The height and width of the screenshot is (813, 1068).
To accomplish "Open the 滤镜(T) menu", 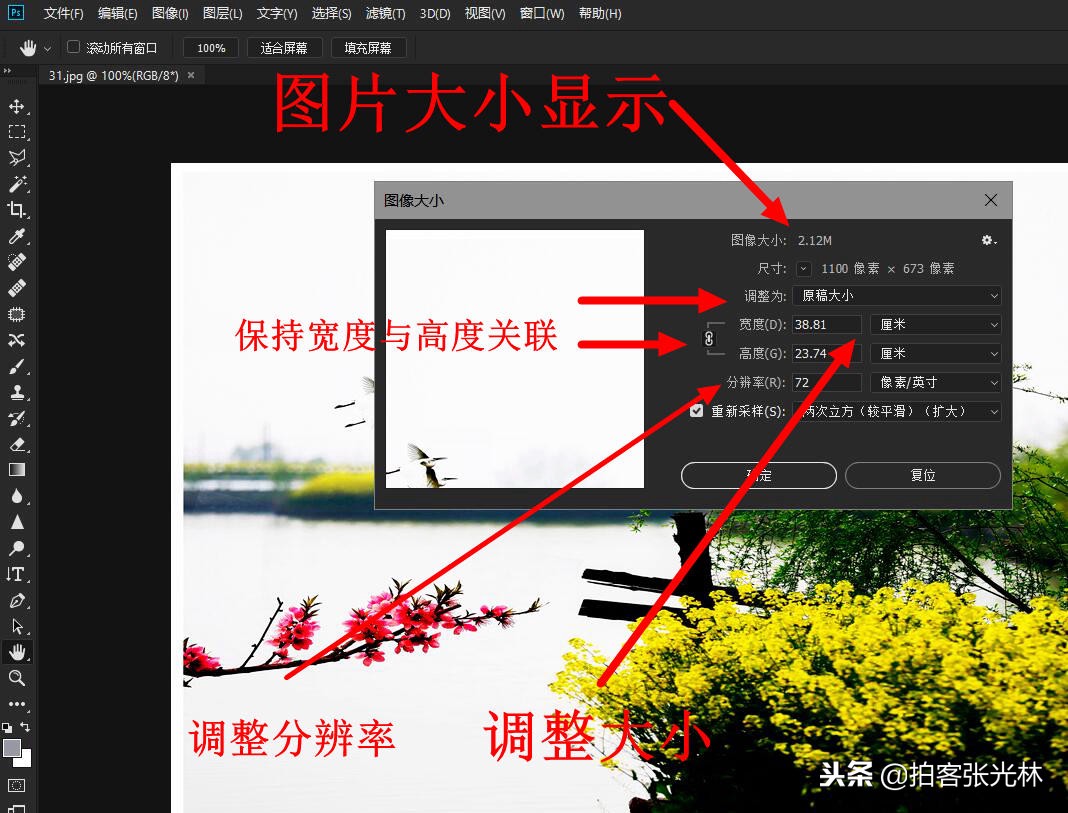I will (x=385, y=13).
